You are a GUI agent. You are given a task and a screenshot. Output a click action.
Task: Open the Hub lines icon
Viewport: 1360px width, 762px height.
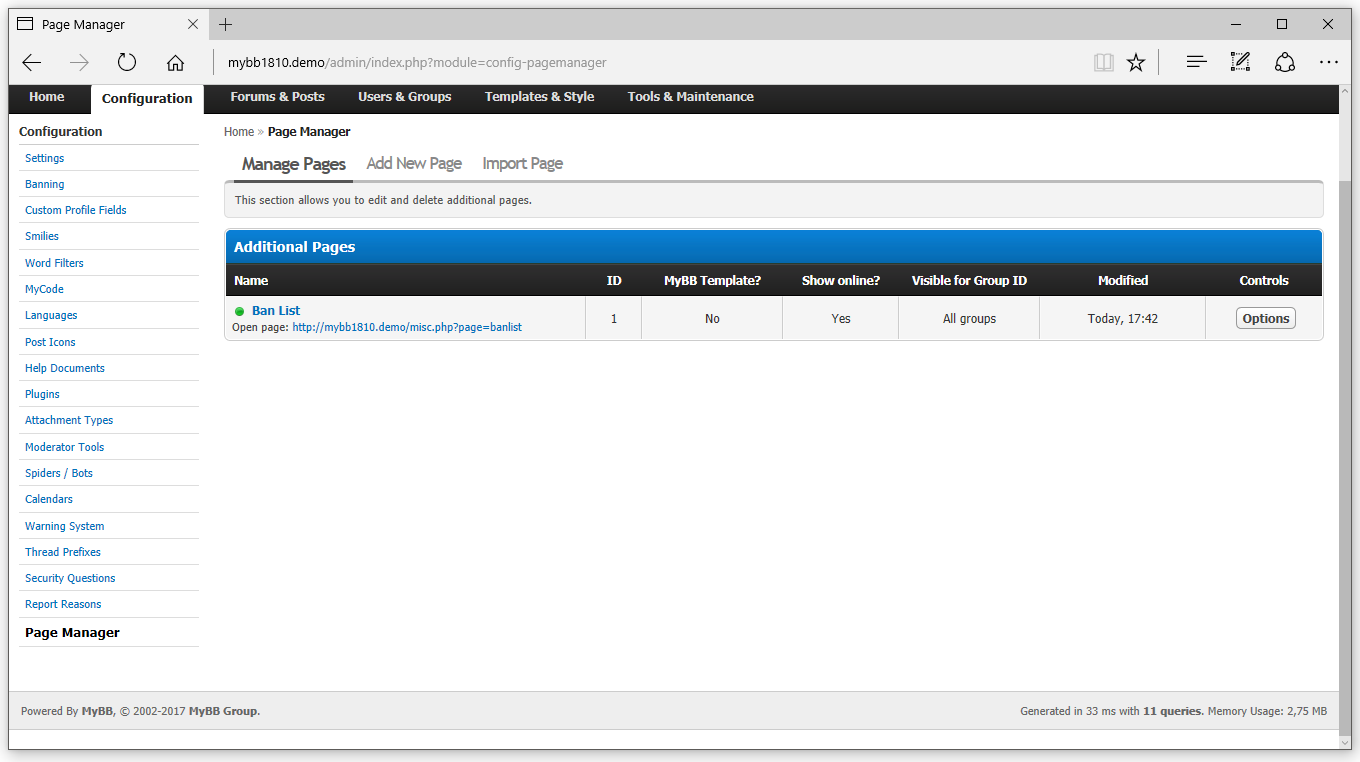(1196, 63)
